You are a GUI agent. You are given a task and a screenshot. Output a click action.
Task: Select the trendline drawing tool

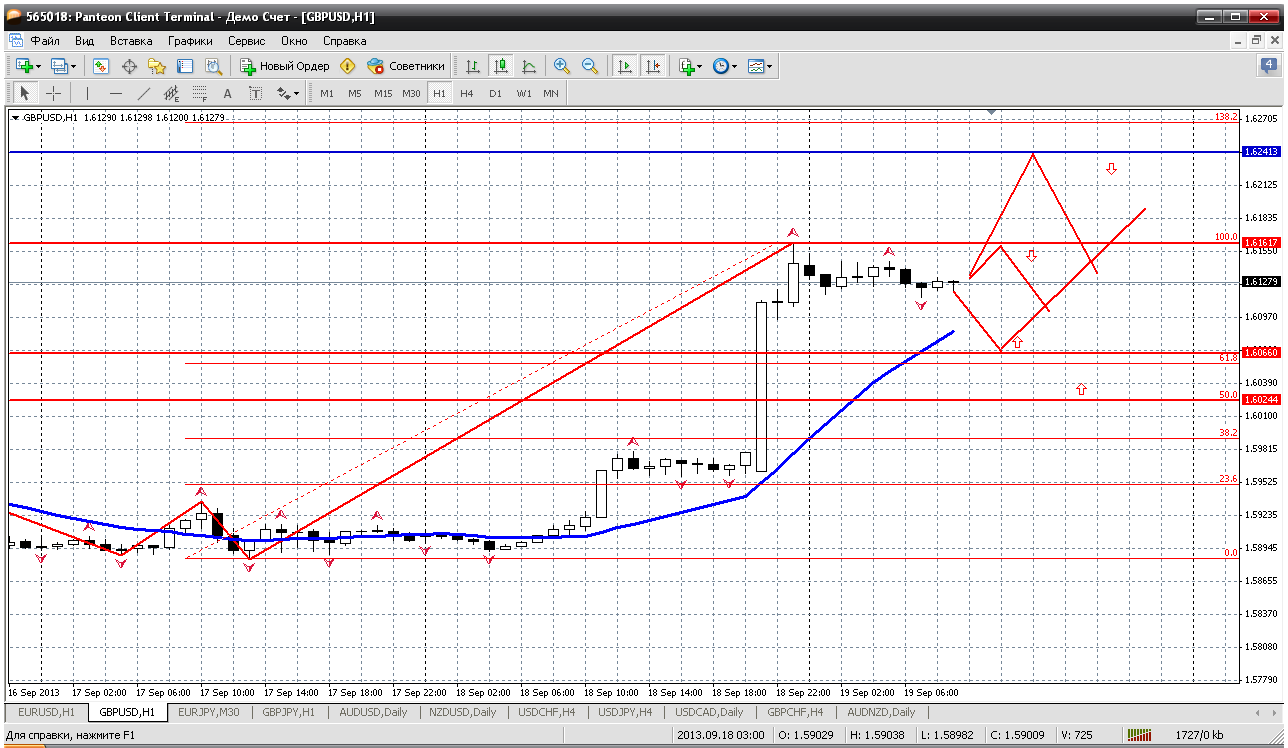[144, 93]
